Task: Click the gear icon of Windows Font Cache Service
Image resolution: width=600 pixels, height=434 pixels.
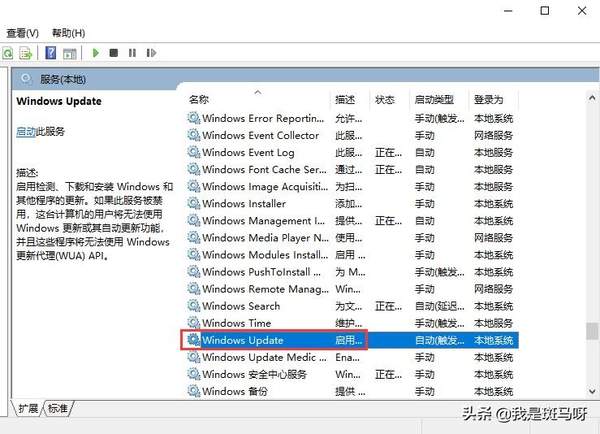Action: (194, 169)
